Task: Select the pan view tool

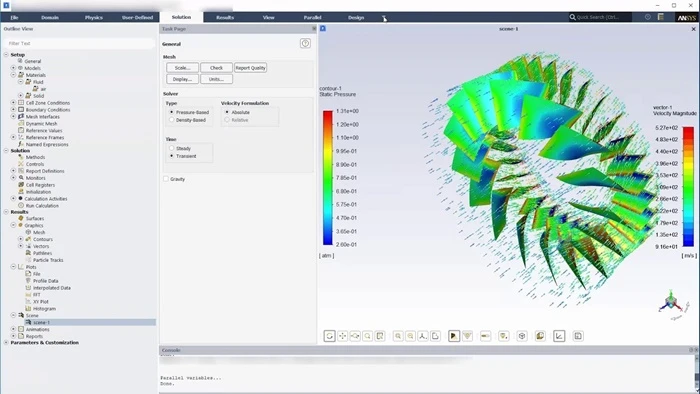Action: point(342,336)
